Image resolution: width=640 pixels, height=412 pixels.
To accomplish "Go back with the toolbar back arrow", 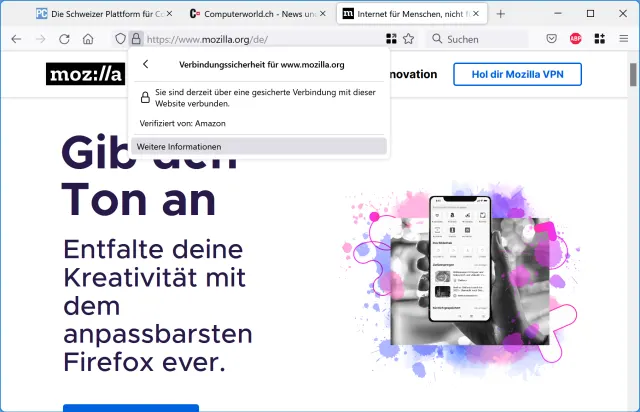I will pos(16,39).
